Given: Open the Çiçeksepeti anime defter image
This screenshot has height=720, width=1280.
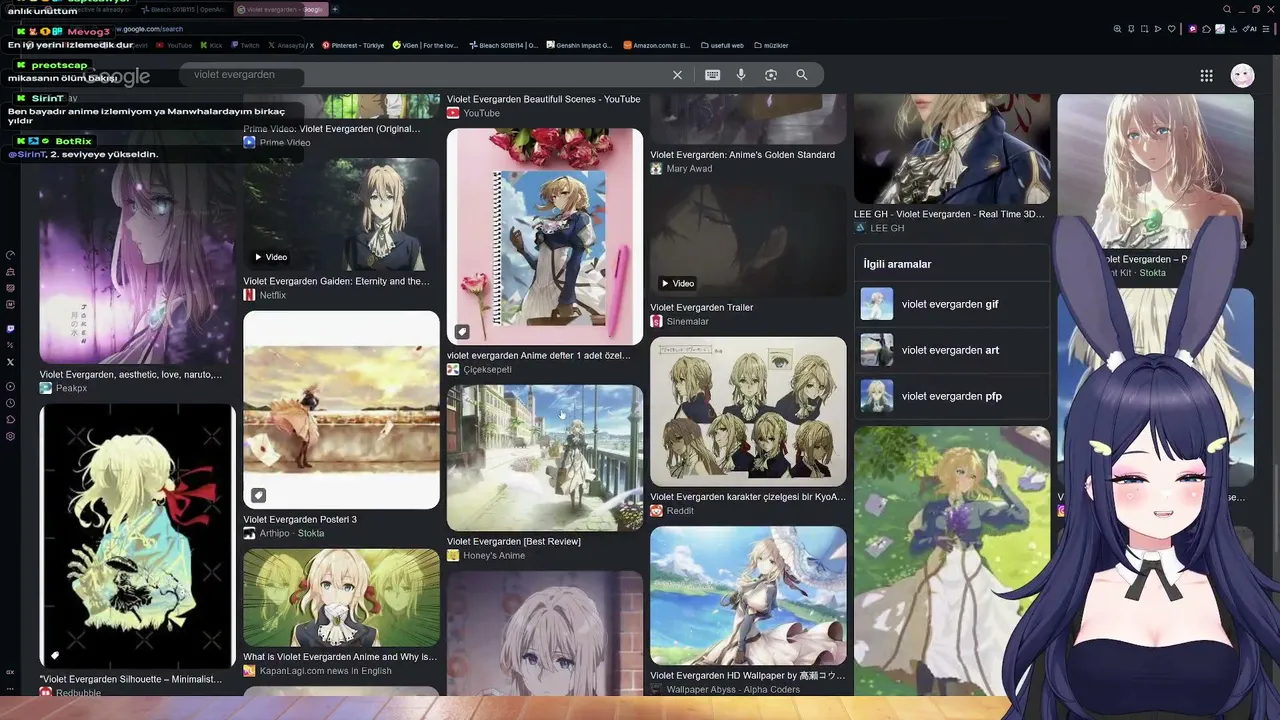Looking at the screenshot, I should click(545, 236).
